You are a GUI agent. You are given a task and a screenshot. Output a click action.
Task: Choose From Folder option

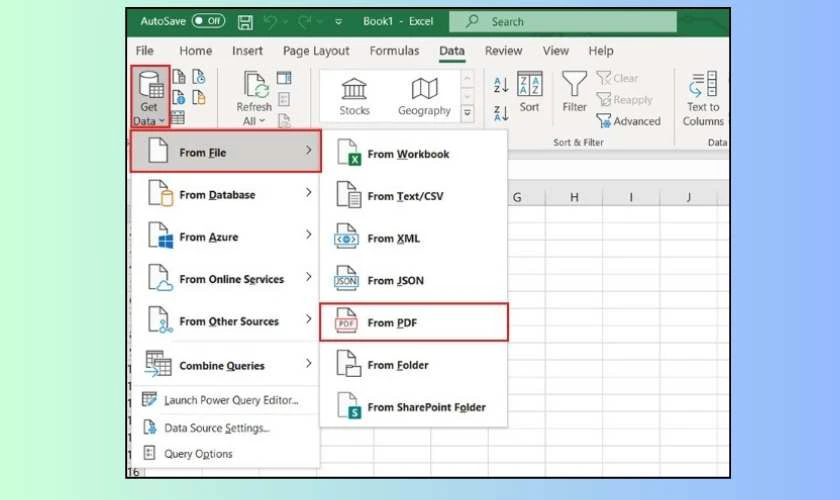pos(414,364)
